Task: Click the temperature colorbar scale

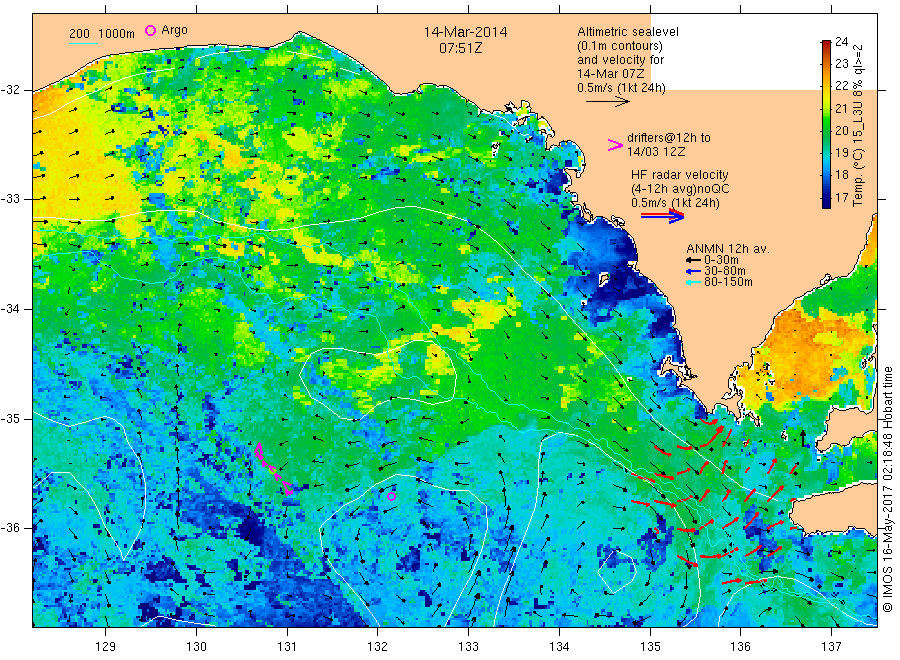Action: pyautogui.click(x=826, y=124)
